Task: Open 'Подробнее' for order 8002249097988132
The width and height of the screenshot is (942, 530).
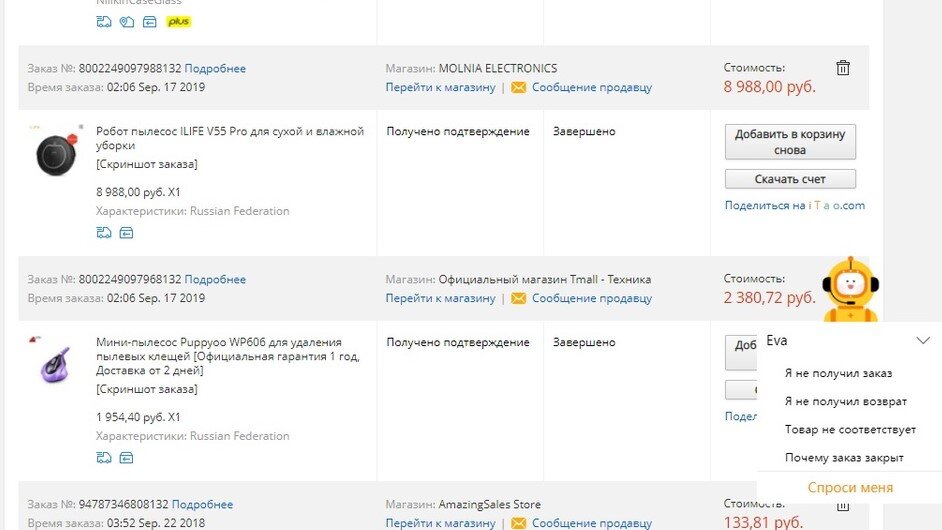Action: [x=215, y=69]
